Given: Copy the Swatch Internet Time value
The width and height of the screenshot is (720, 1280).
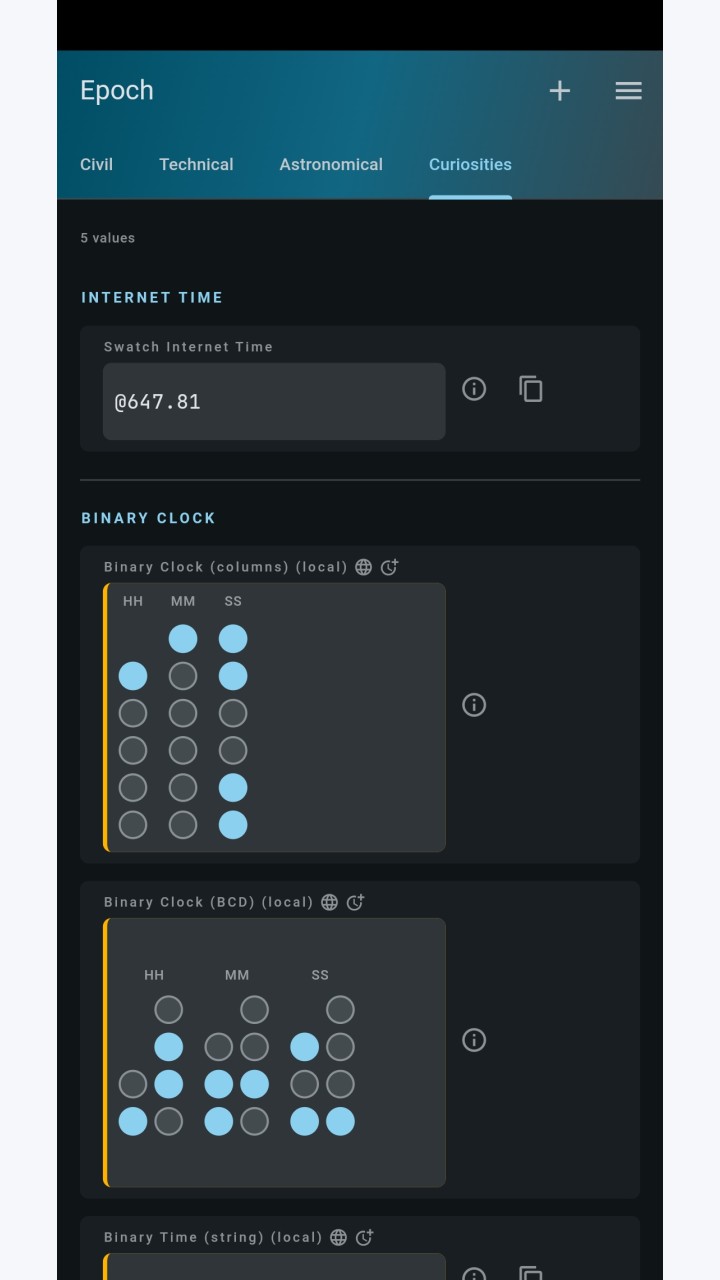Looking at the screenshot, I should [531, 389].
